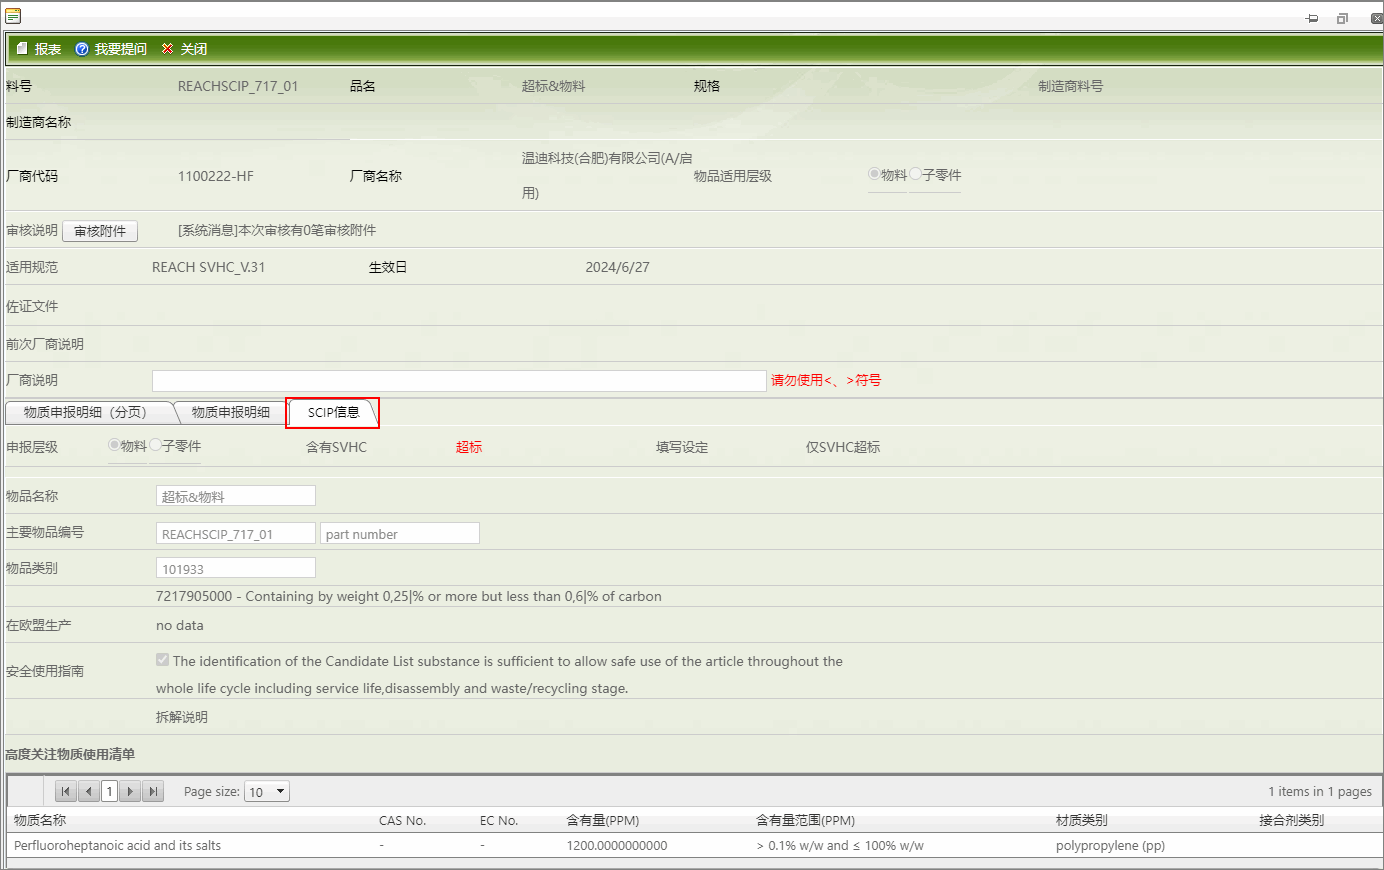Click the 1 items in 1 pages text
The height and width of the screenshot is (870, 1384).
(x=1320, y=791)
